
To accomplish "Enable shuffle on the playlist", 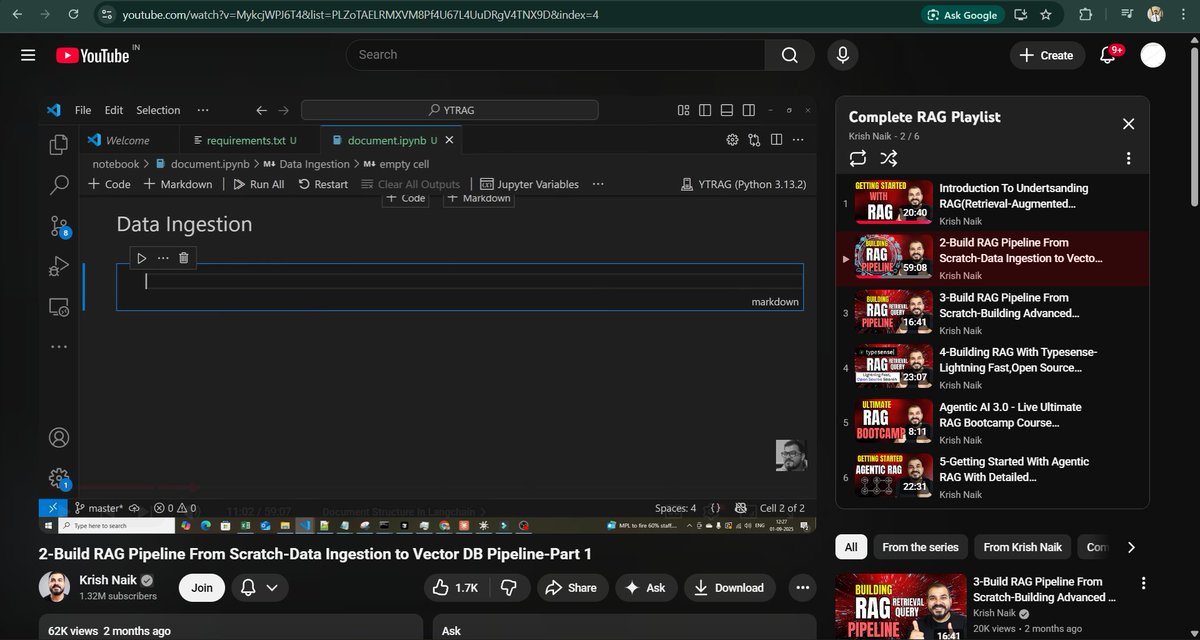I will coord(888,157).
